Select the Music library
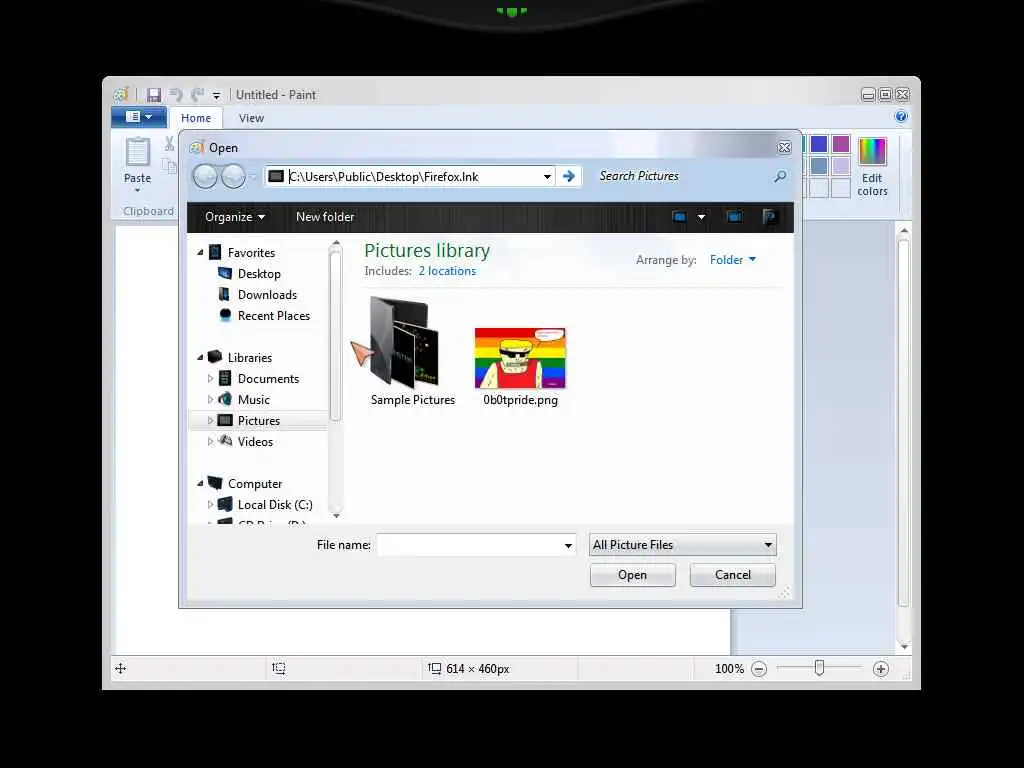Image resolution: width=1024 pixels, height=768 pixels. pyautogui.click(x=254, y=400)
